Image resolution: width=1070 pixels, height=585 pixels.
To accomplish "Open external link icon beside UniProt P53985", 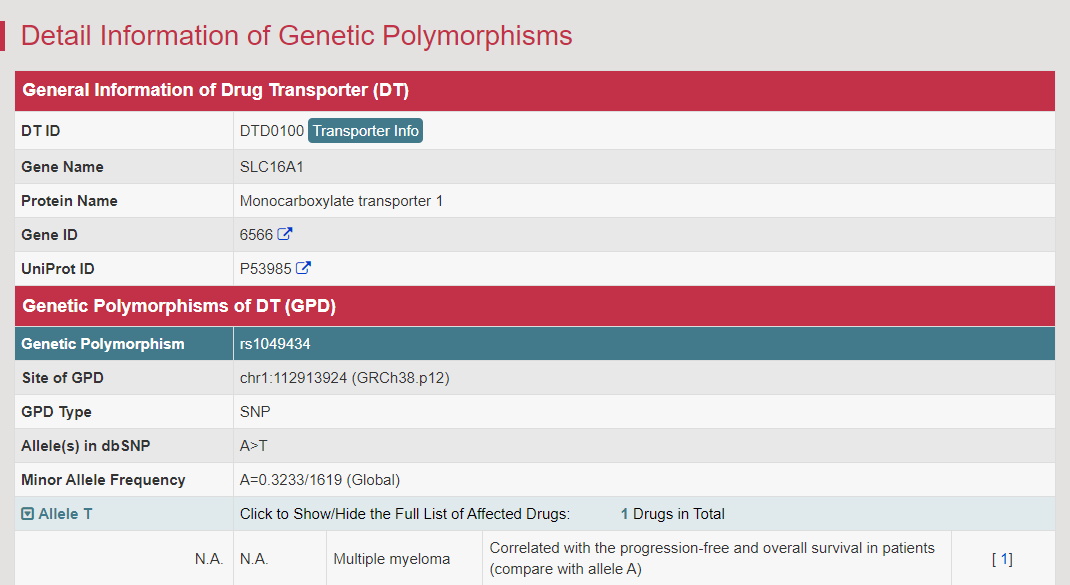I will click(x=303, y=268).
